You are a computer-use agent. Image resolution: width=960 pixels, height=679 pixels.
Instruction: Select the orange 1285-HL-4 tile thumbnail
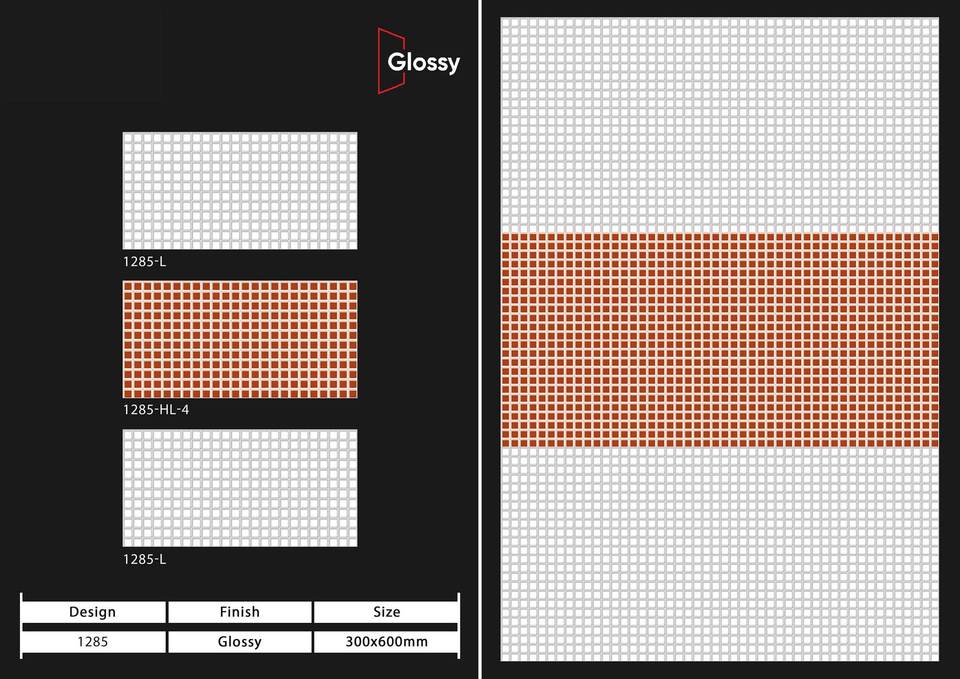240,339
